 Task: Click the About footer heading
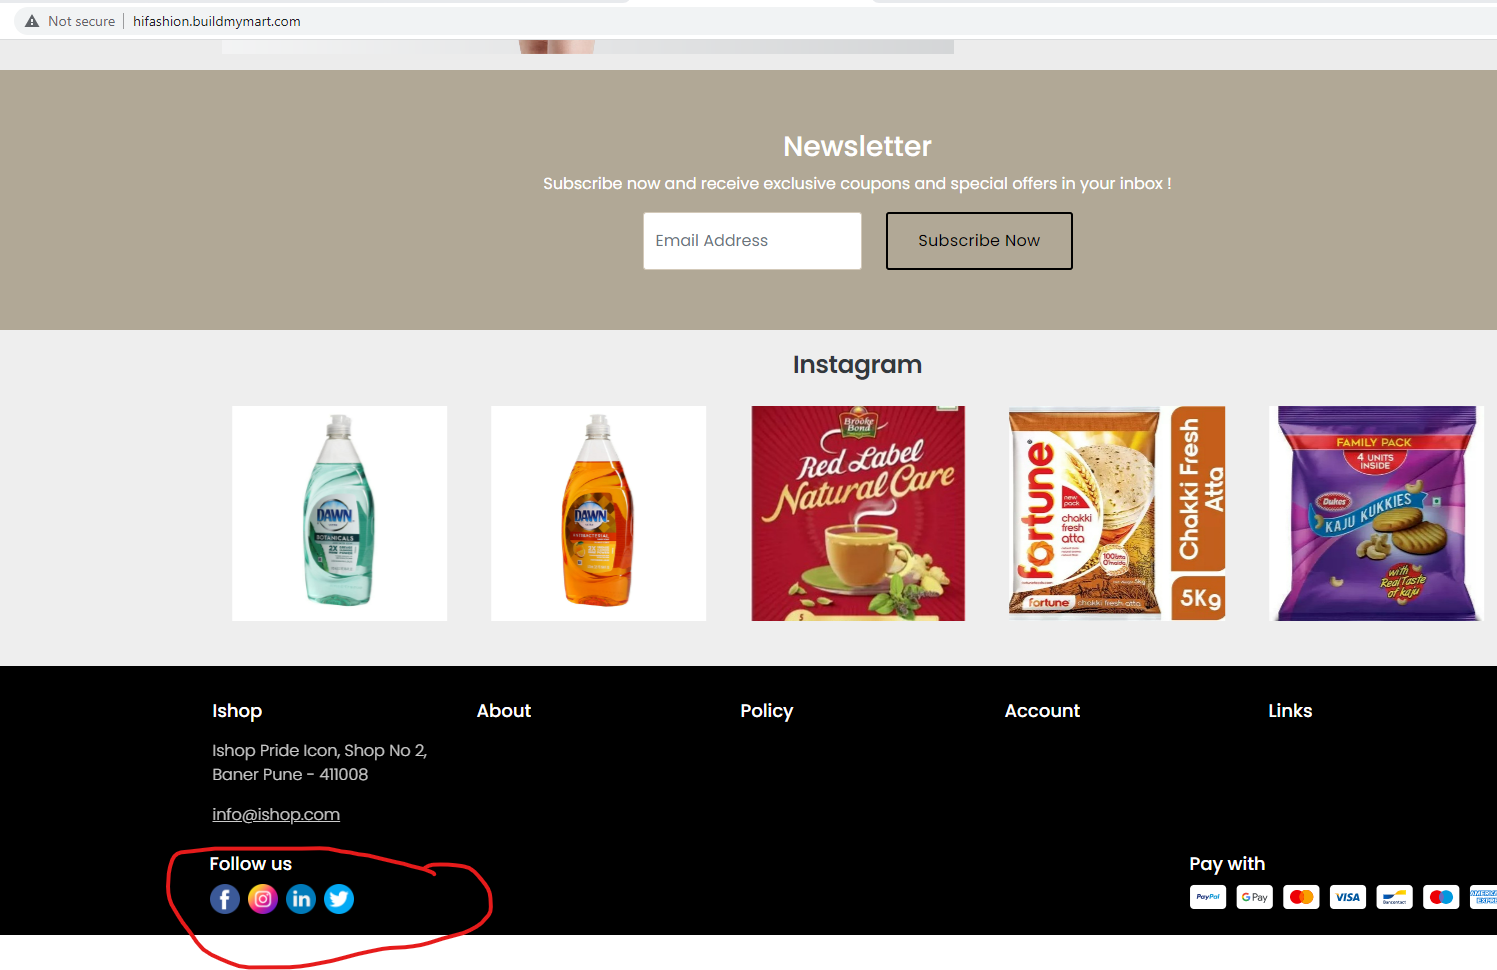[x=504, y=711]
